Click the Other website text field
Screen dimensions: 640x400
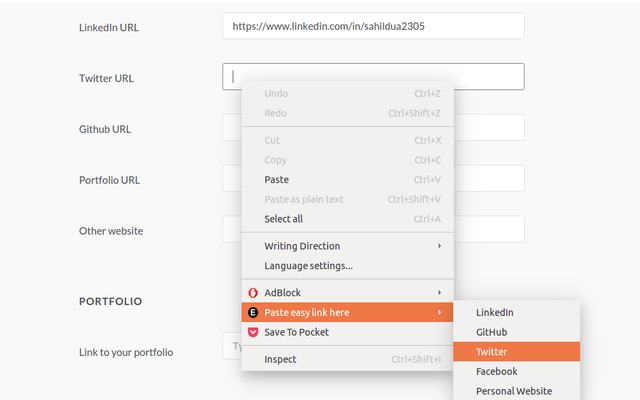(489, 229)
